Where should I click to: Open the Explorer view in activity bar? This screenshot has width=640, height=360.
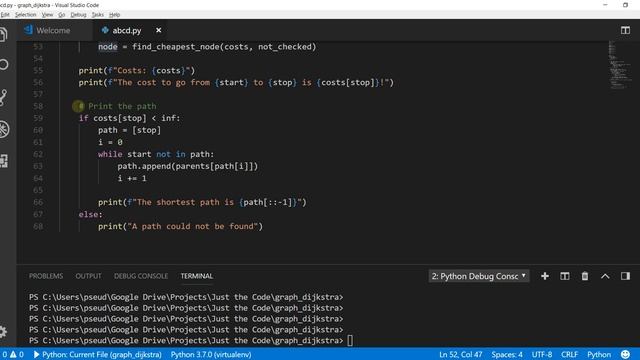3,34
